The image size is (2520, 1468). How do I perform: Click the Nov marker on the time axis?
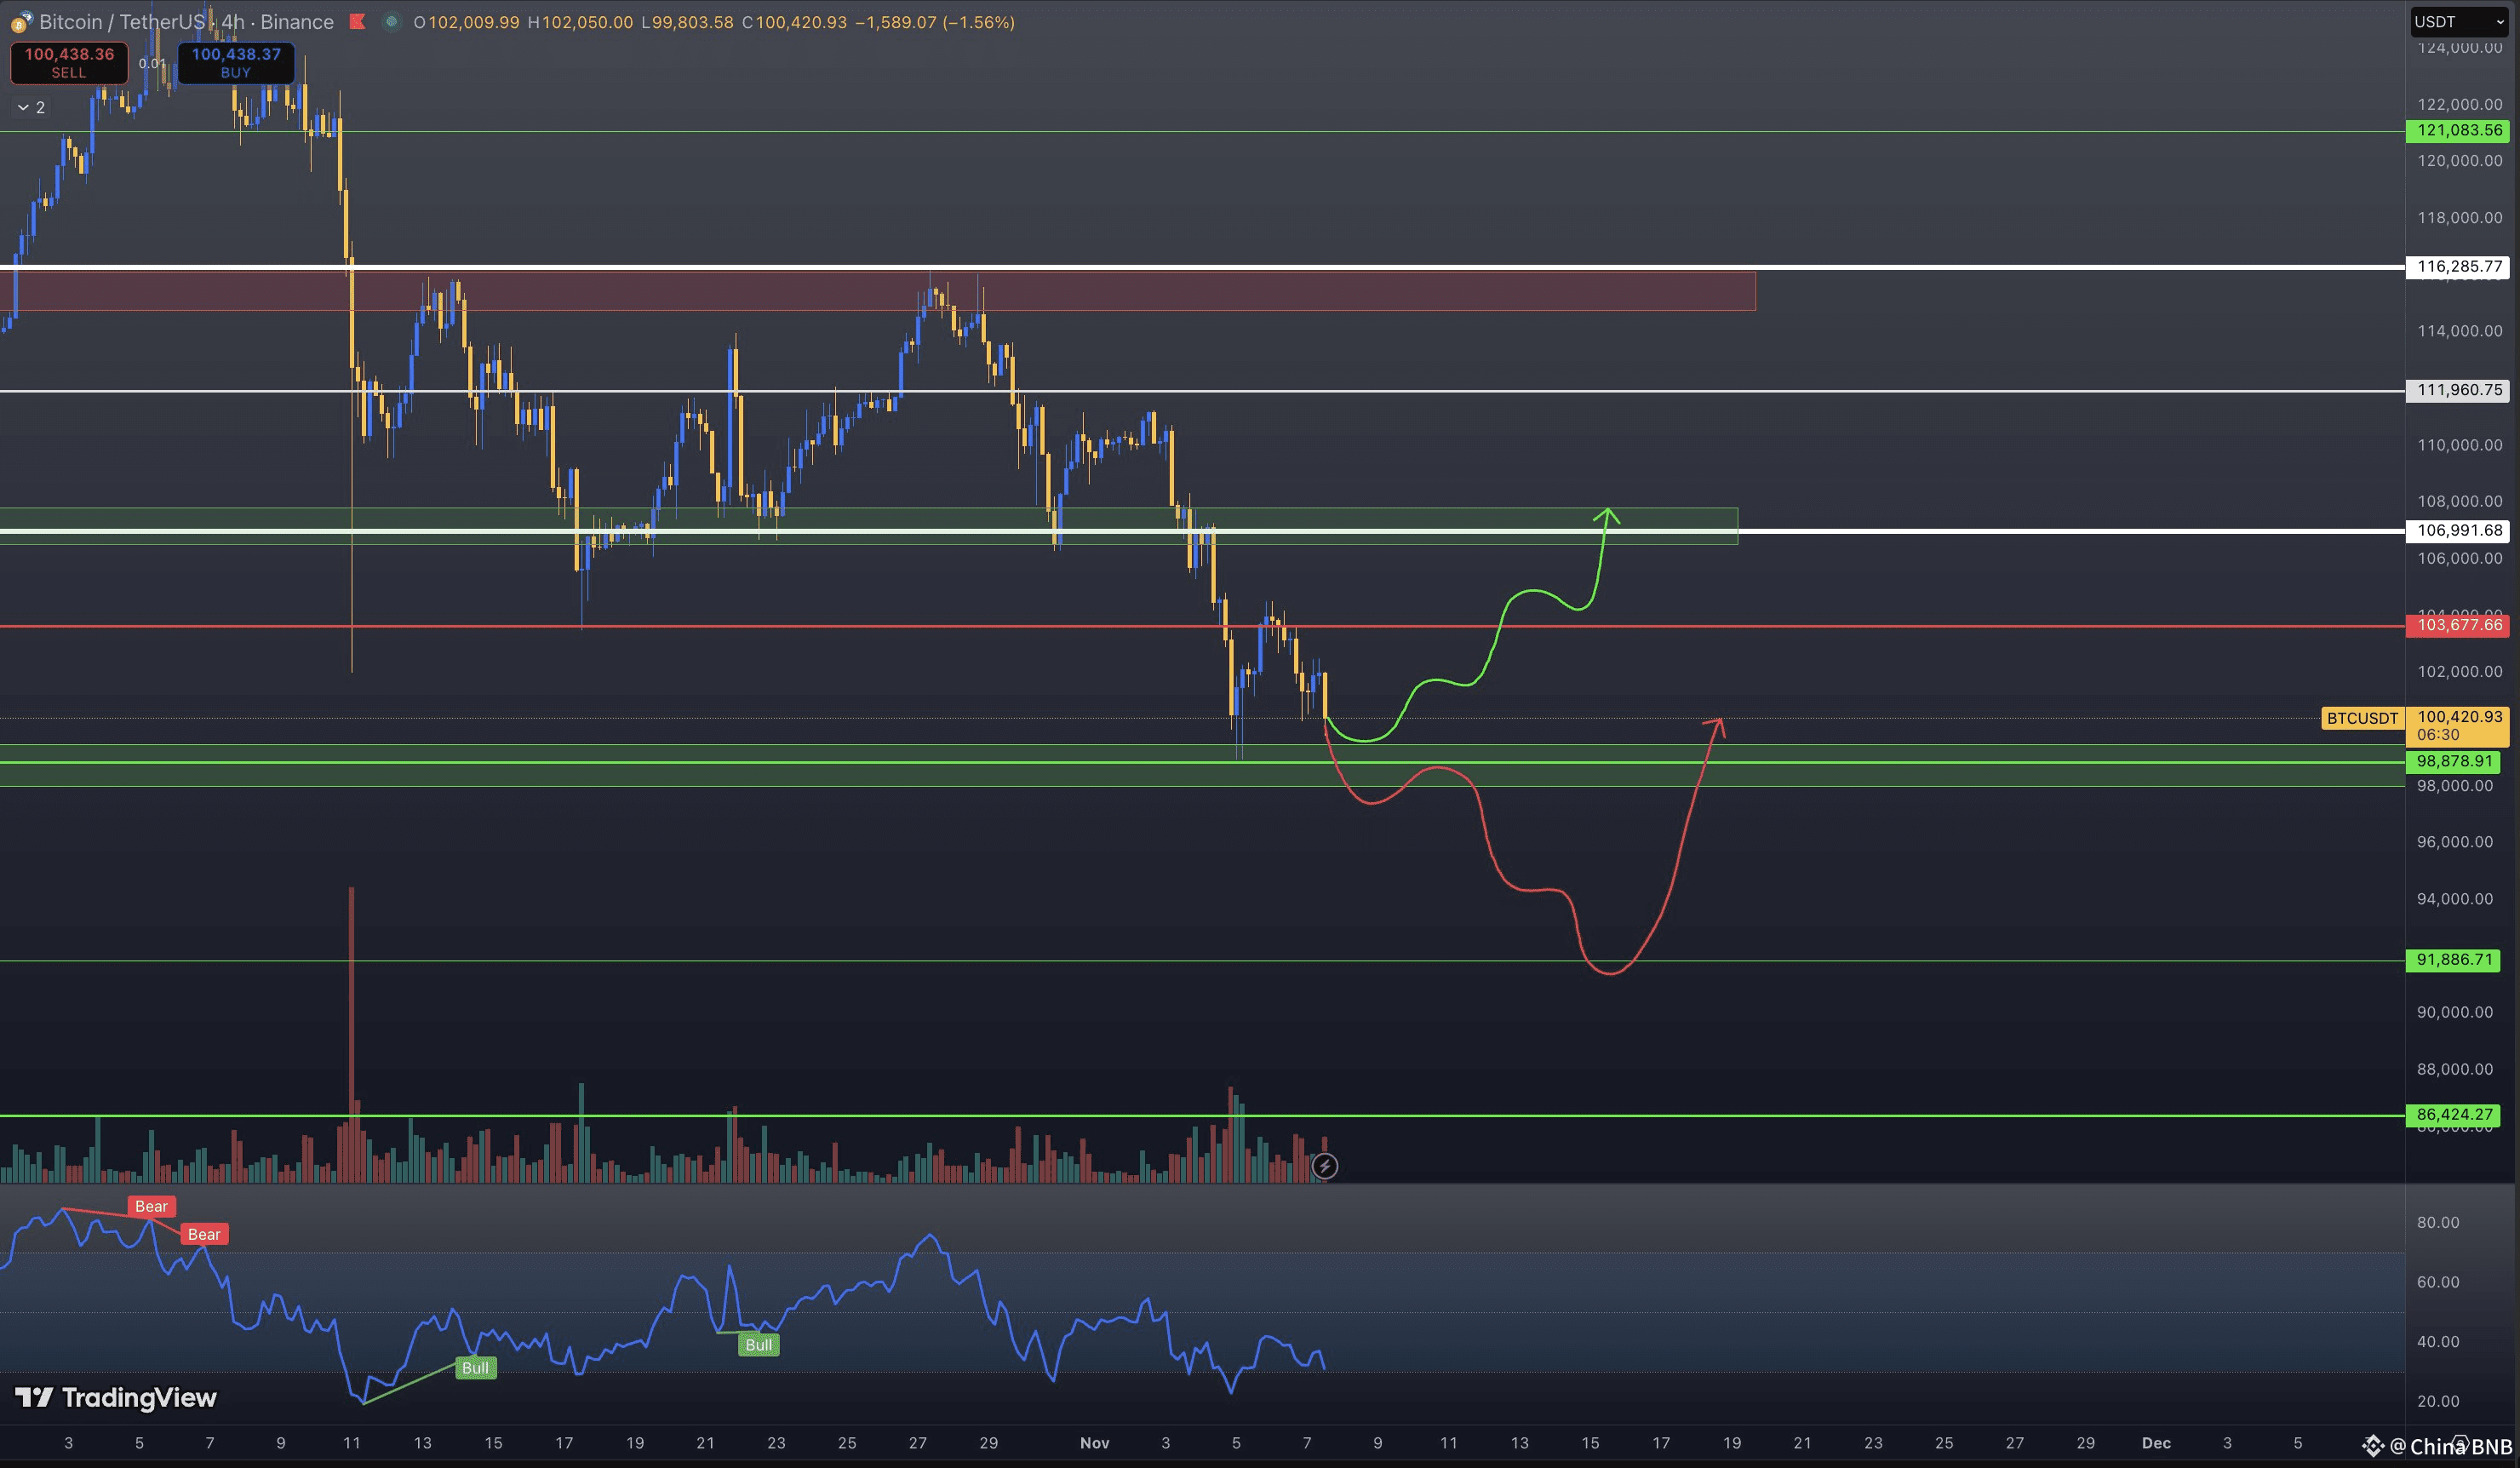(x=1094, y=1443)
